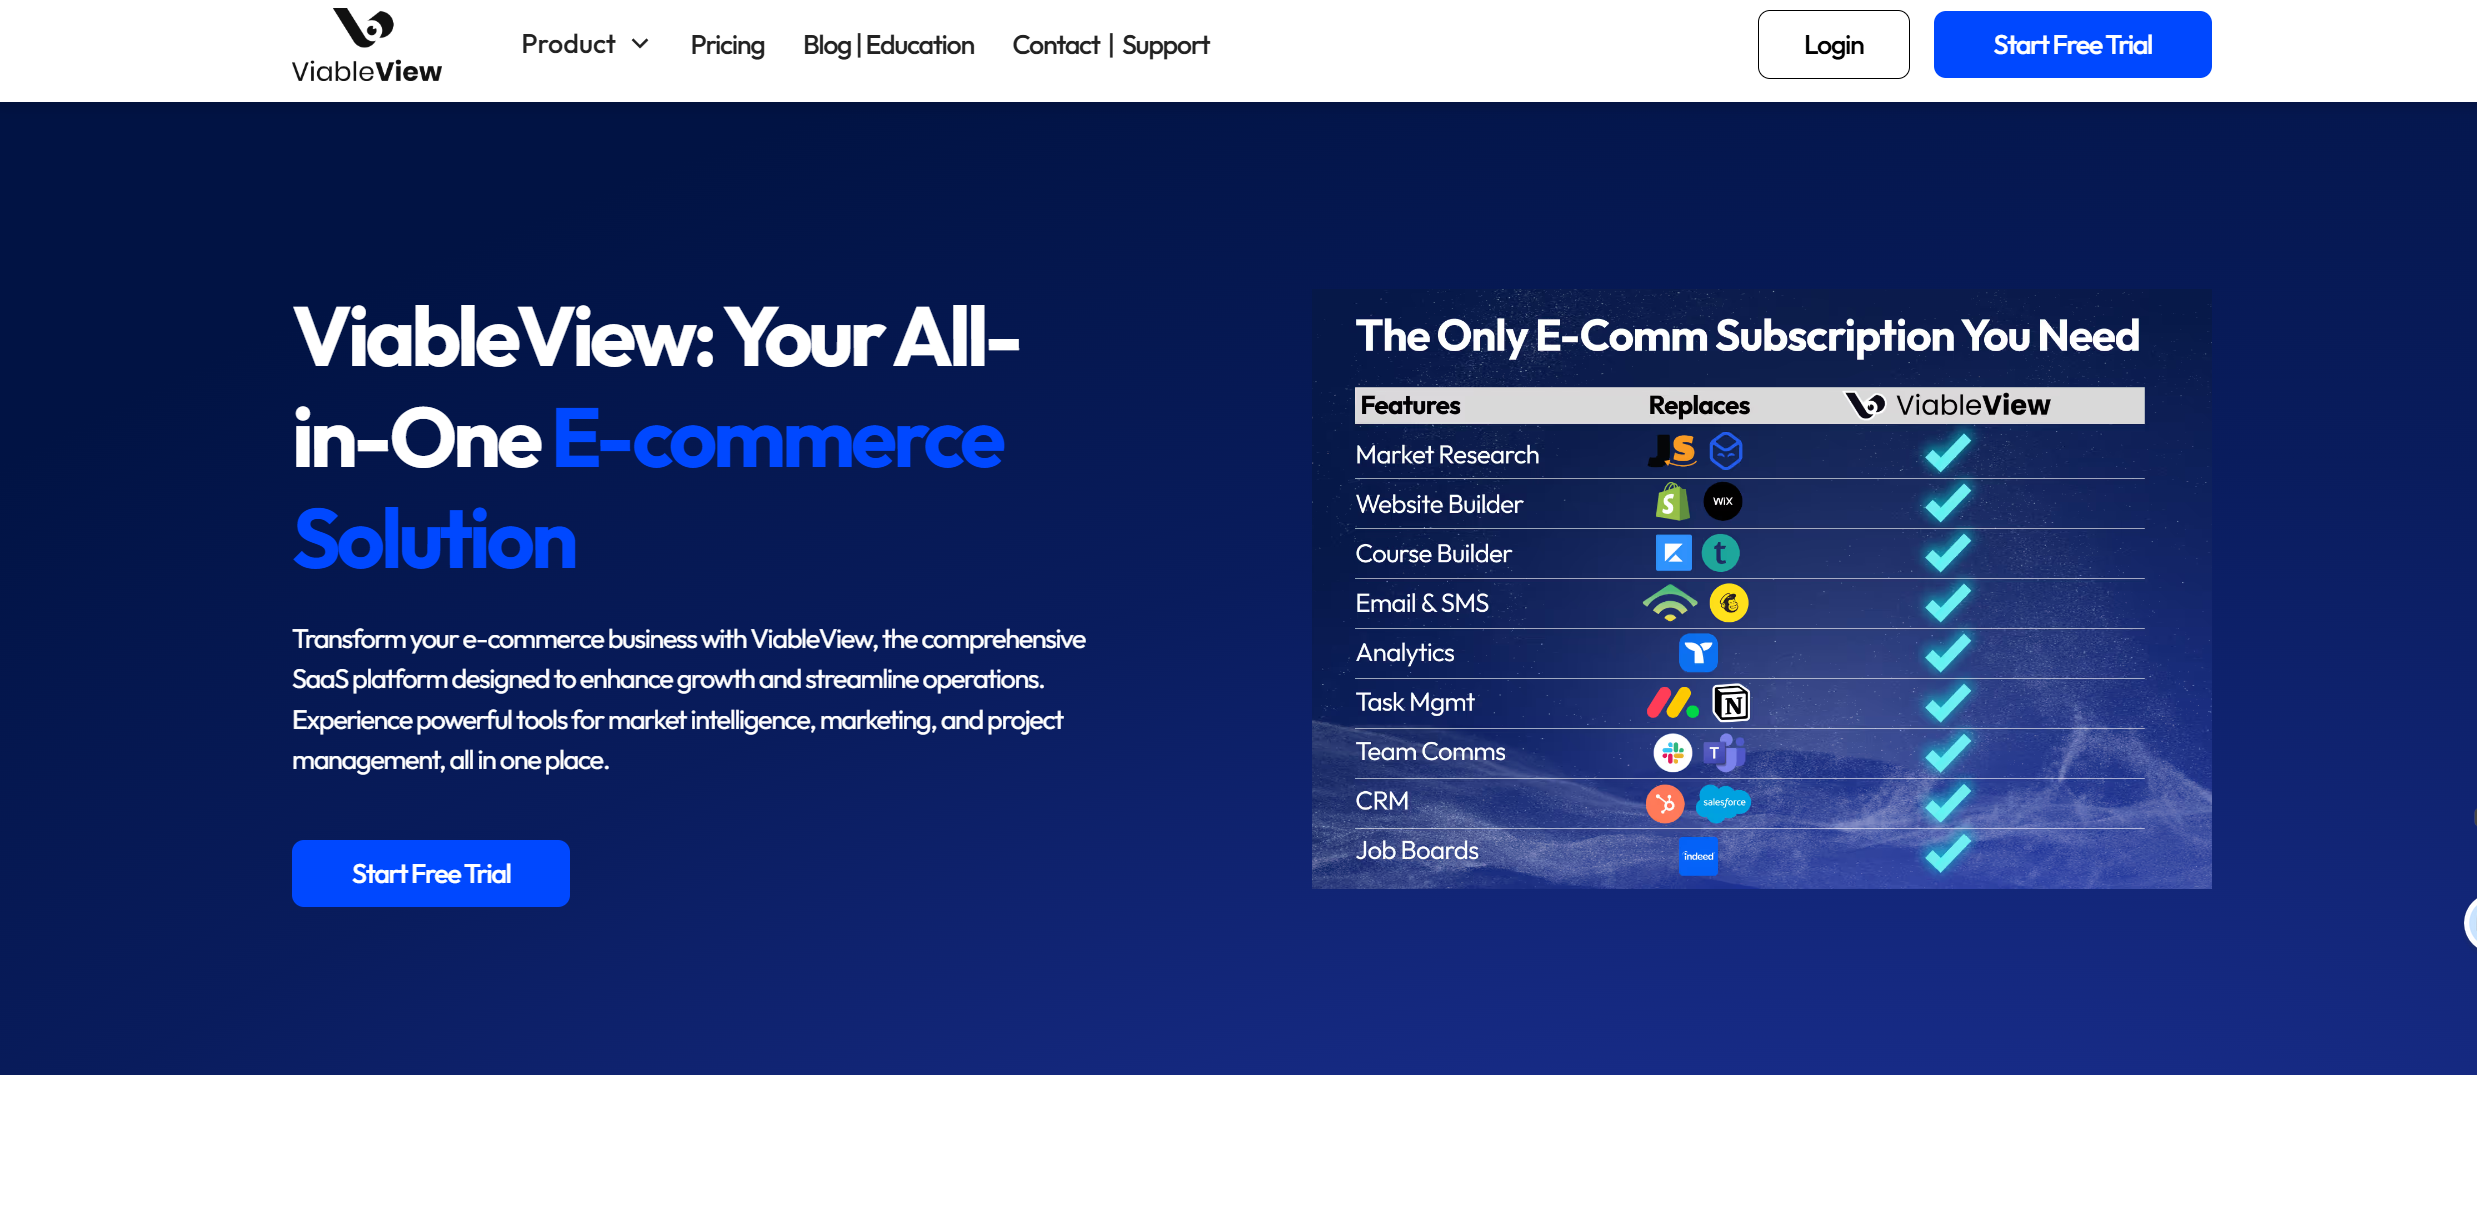Click the Teachable 't' icon
Screen dimensions: 2477x1213
click(1721, 553)
